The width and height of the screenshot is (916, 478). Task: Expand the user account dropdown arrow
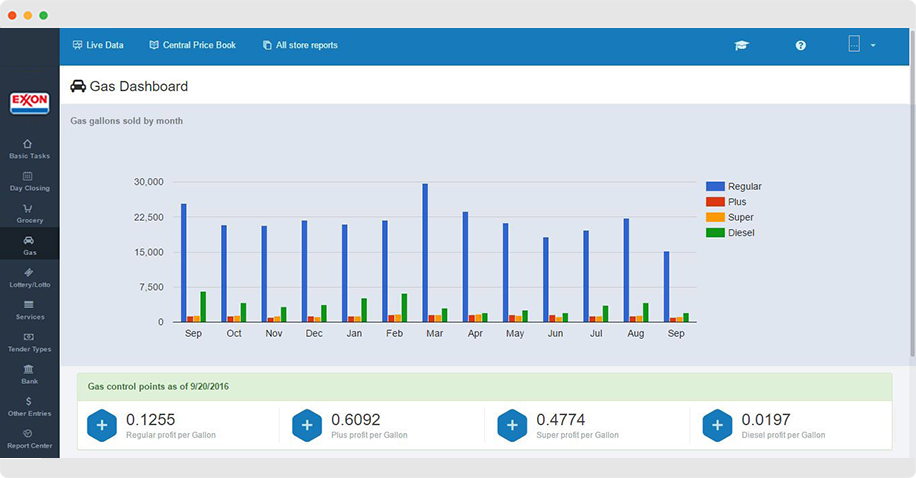[x=873, y=46]
